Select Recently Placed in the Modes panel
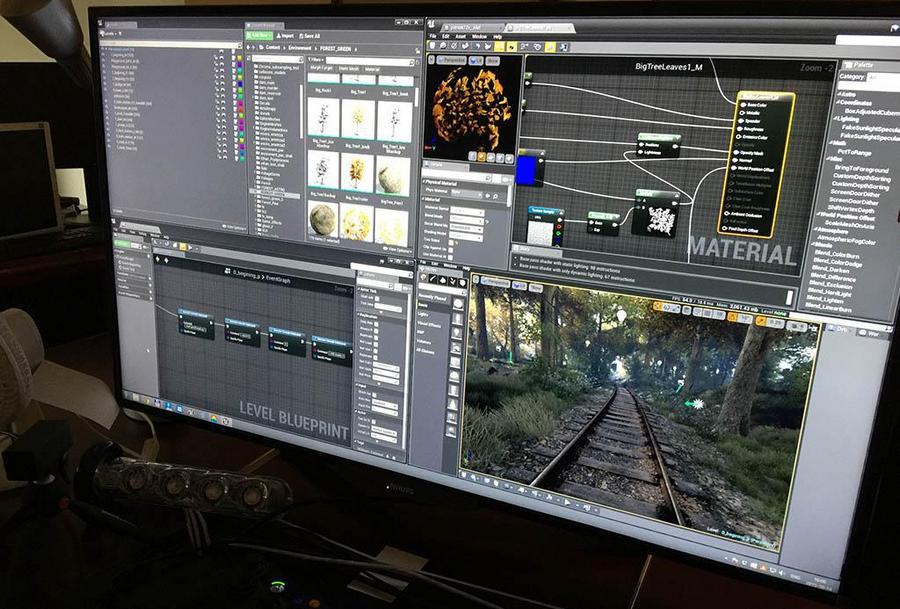The height and width of the screenshot is (609, 900). [432, 297]
